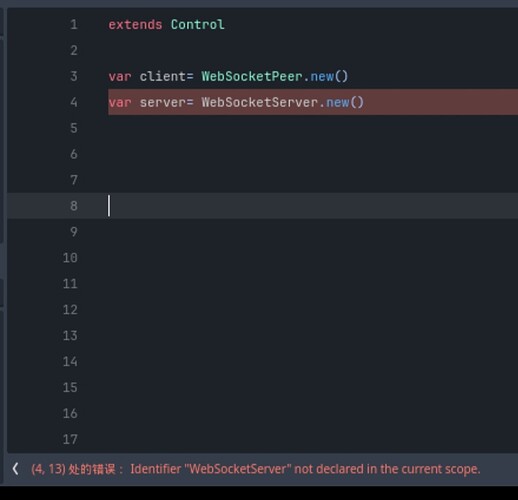The width and height of the screenshot is (518, 500).
Task: Place the cursor on empty line 5
Action: [313, 128]
